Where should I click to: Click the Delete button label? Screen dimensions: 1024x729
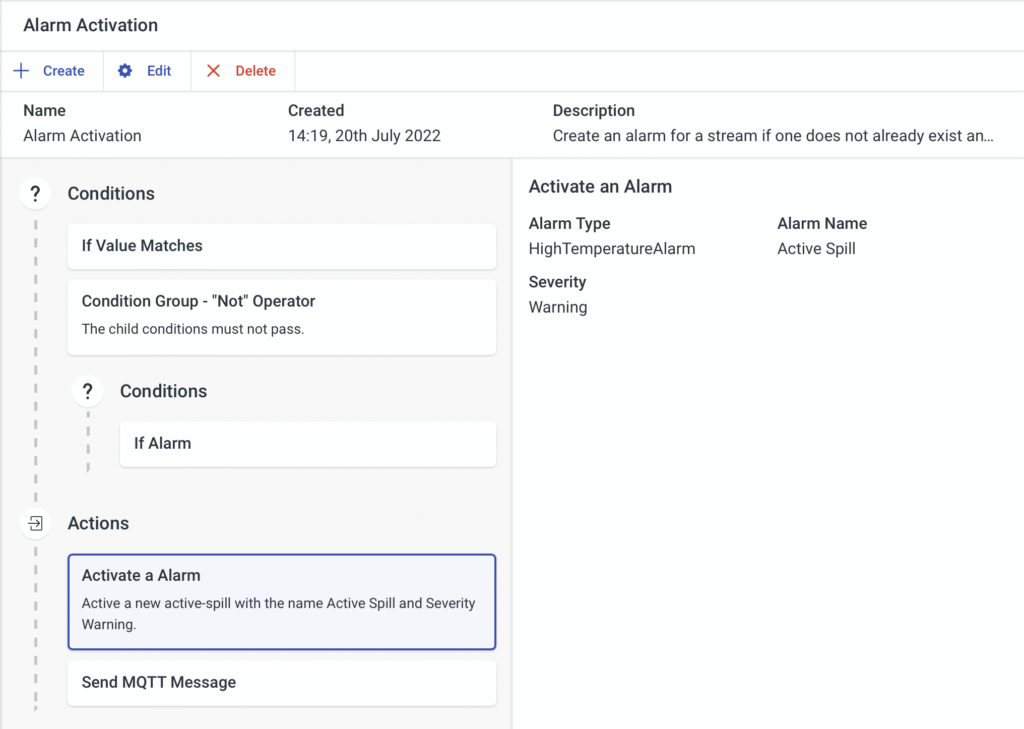pos(255,71)
